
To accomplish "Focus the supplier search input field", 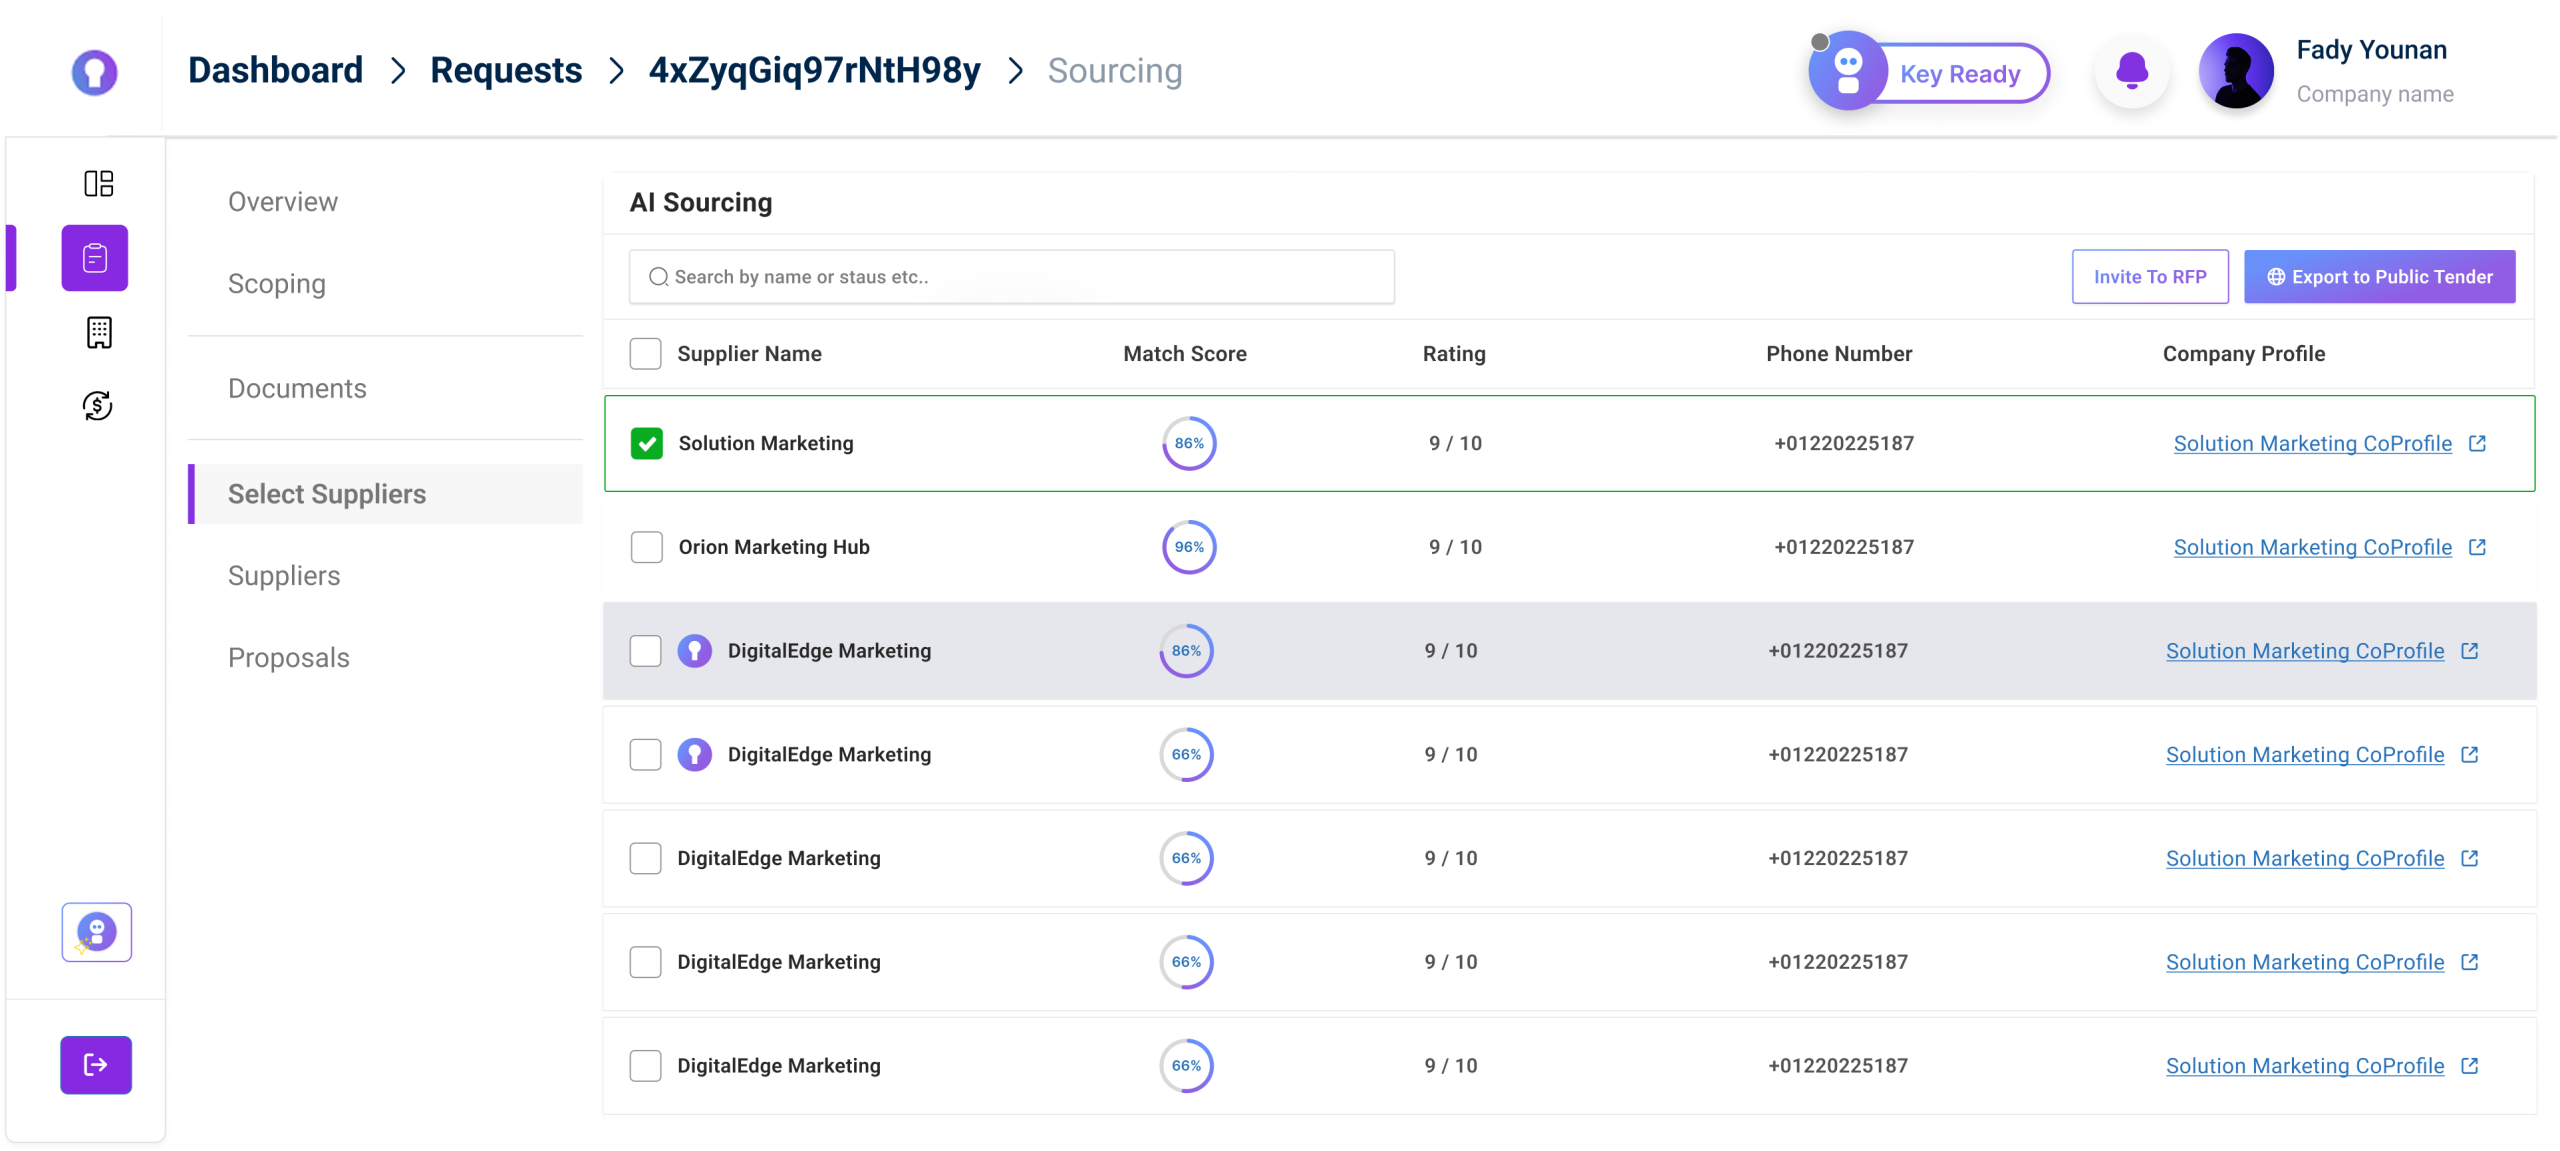I will coord(1010,277).
